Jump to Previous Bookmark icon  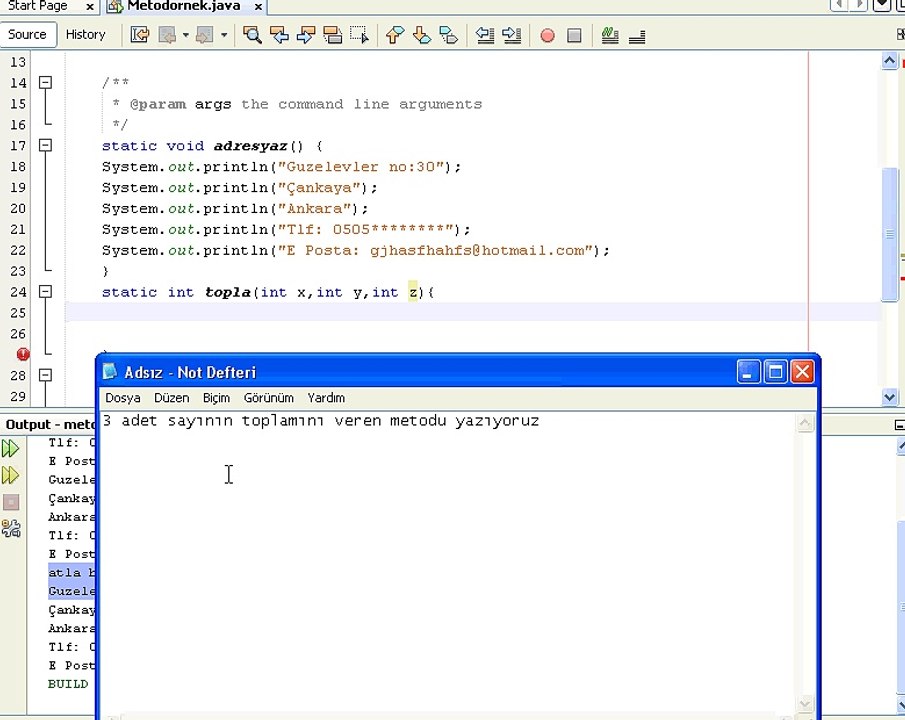pyautogui.click(x=395, y=35)
